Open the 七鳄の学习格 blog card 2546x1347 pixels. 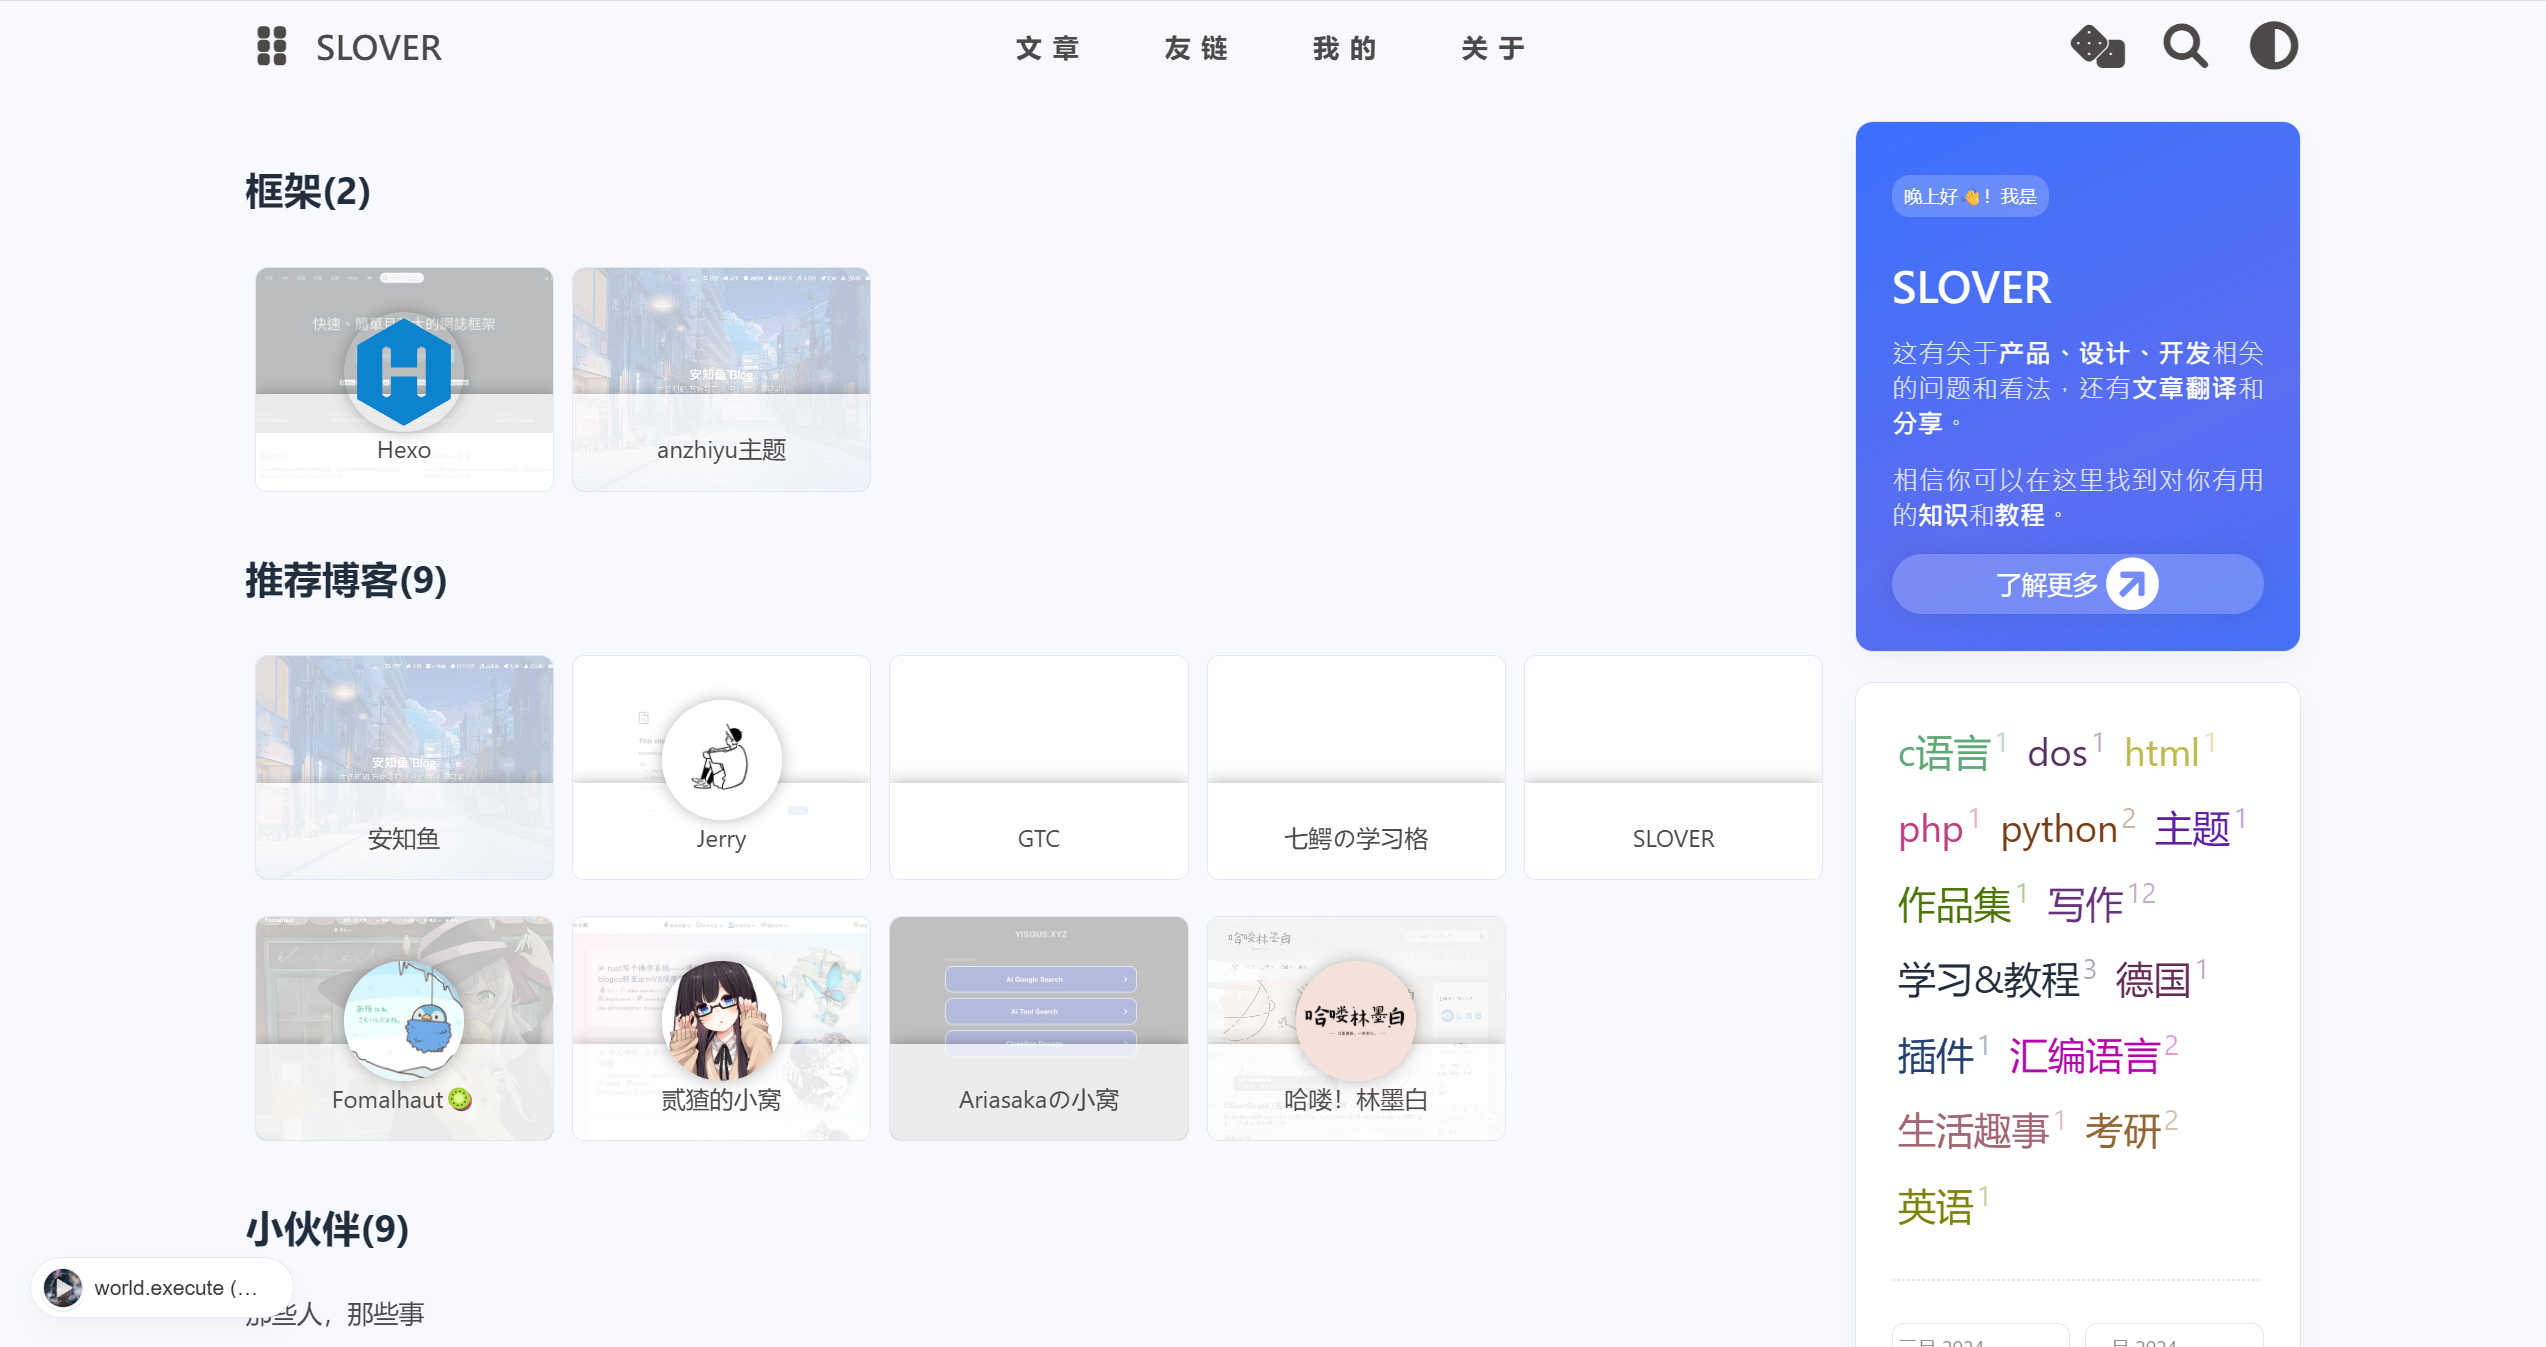1356,767
